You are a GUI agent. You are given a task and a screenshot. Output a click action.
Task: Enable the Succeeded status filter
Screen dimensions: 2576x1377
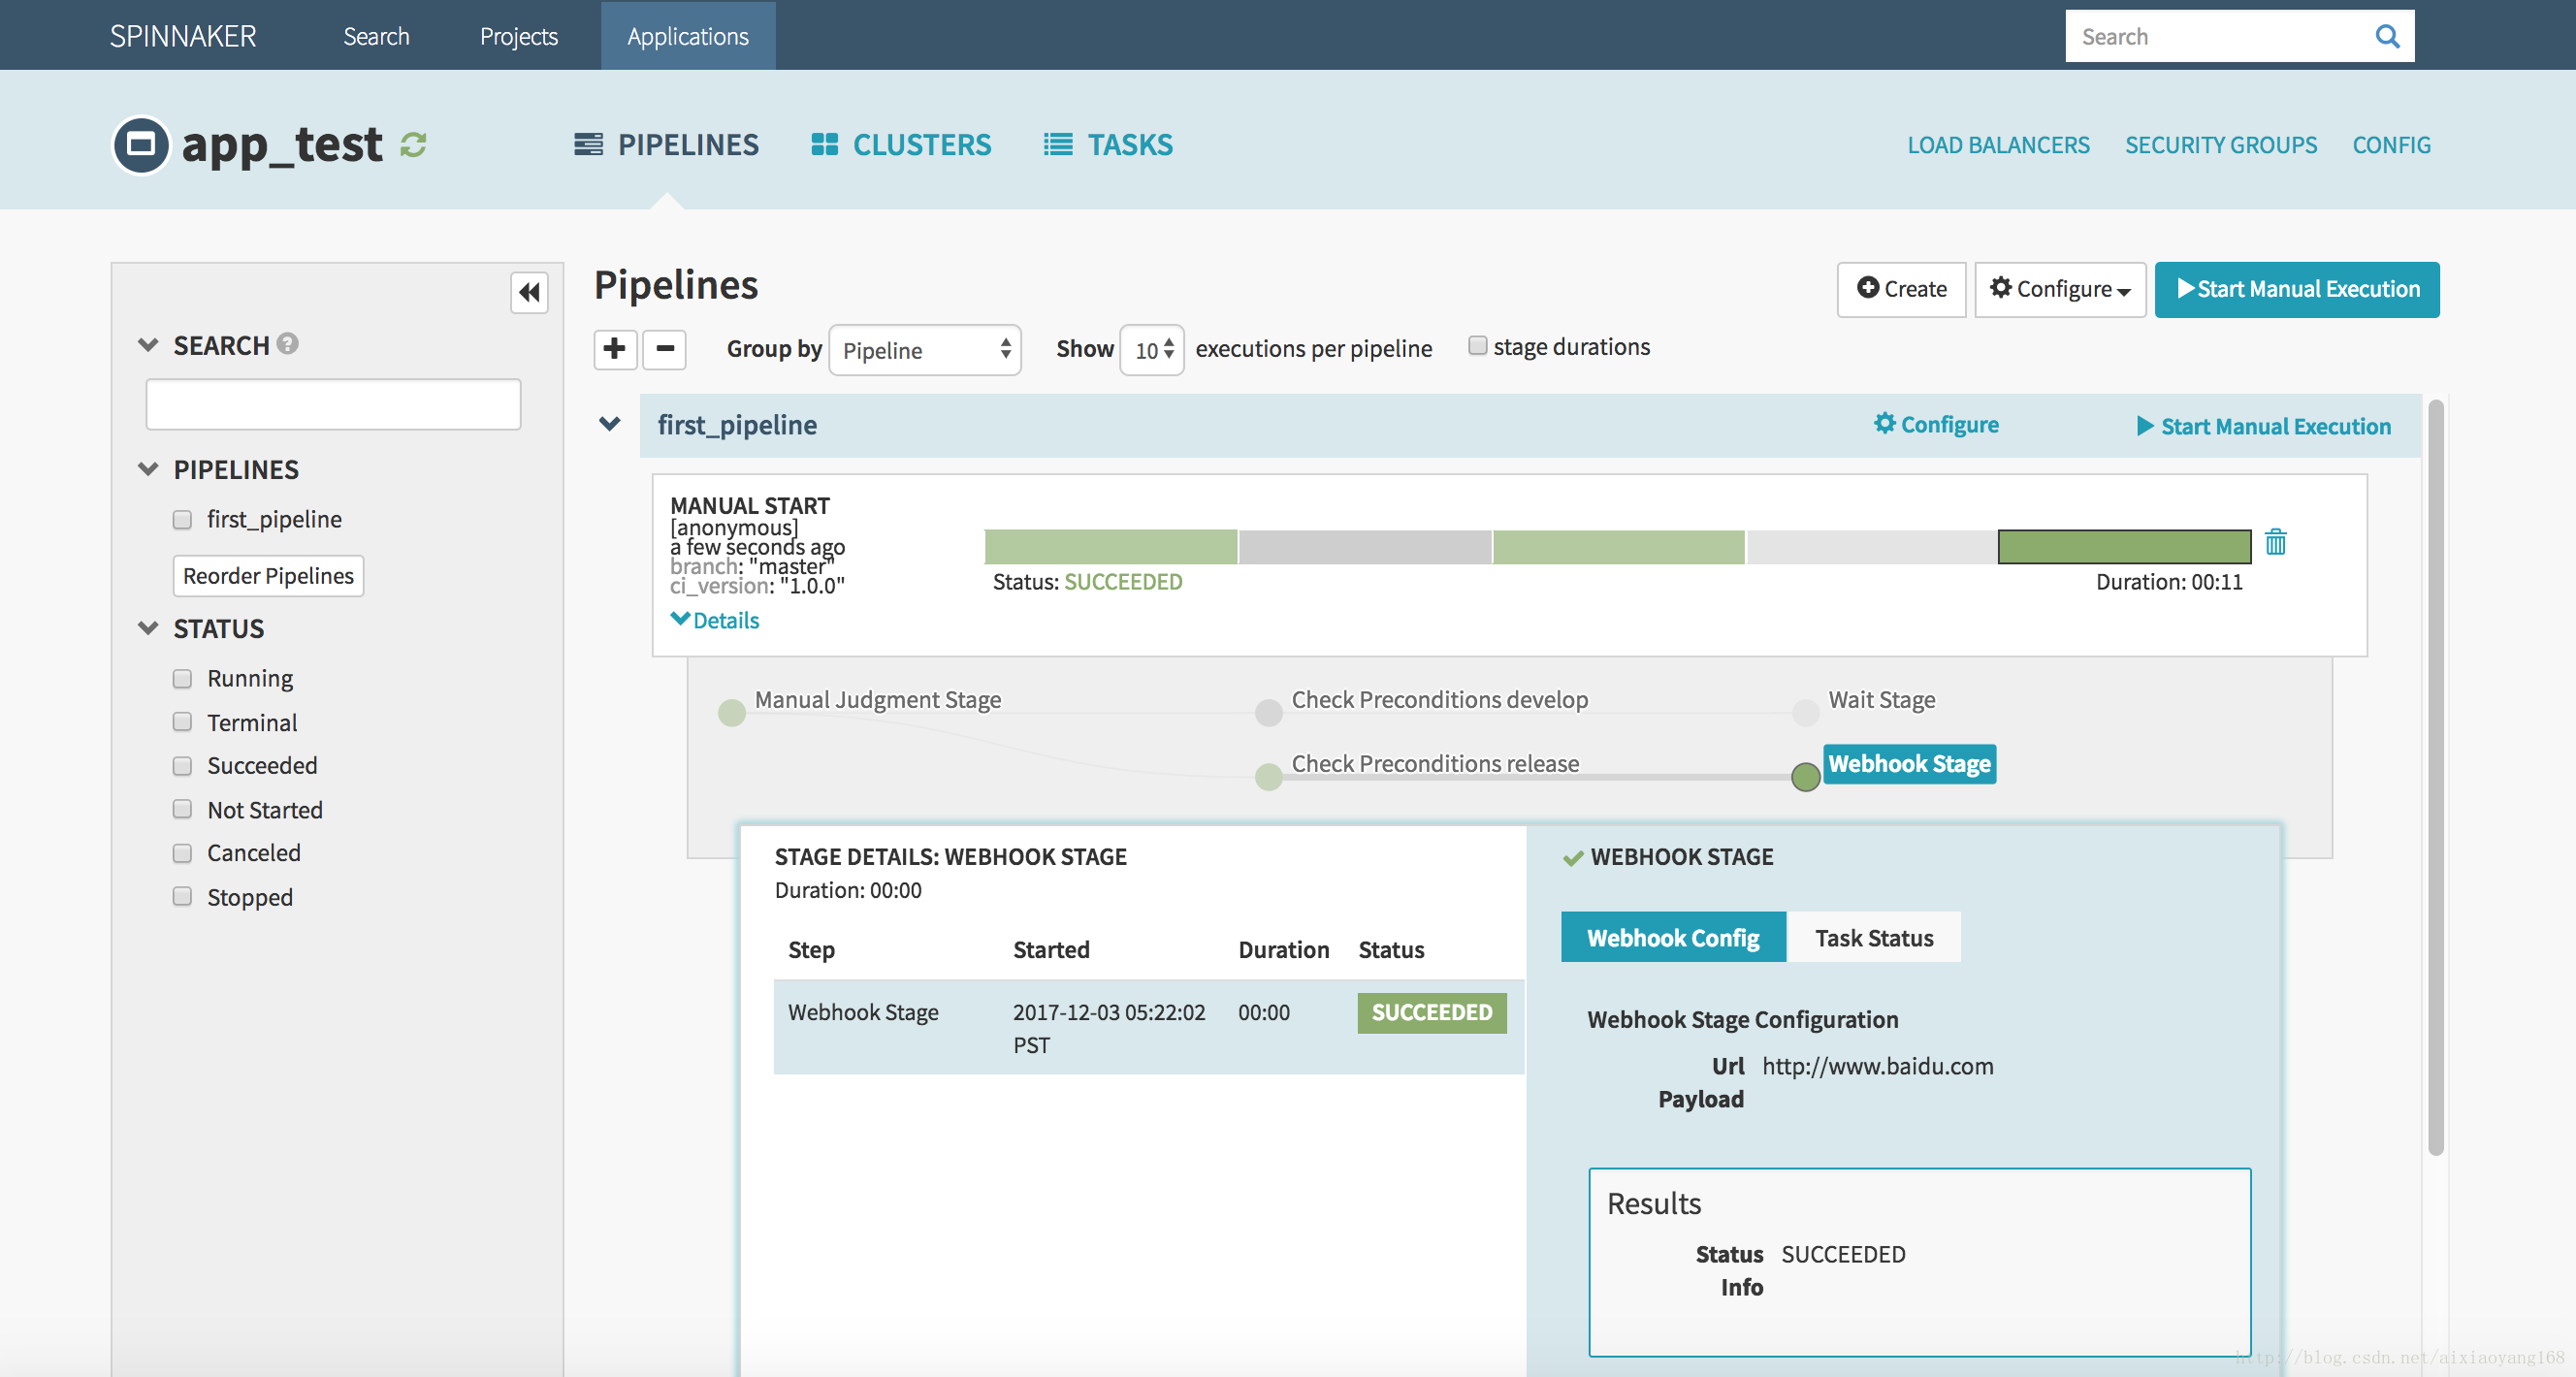184,765
